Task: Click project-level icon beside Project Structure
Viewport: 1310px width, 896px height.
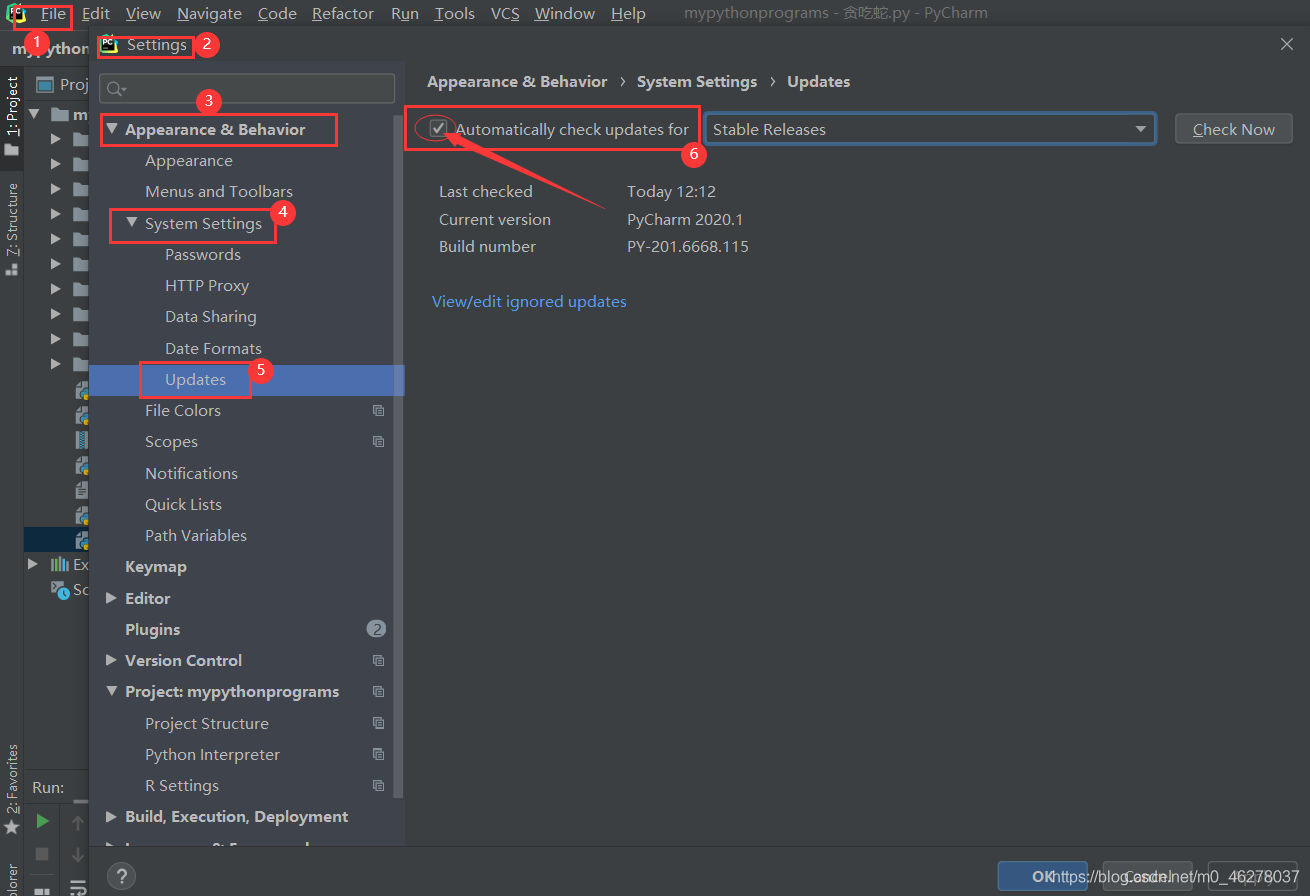Action: [x=378, y=723]
